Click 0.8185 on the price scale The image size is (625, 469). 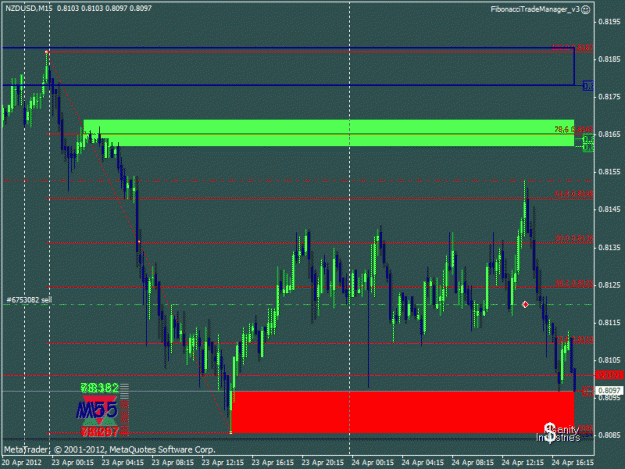pos(610,59)
